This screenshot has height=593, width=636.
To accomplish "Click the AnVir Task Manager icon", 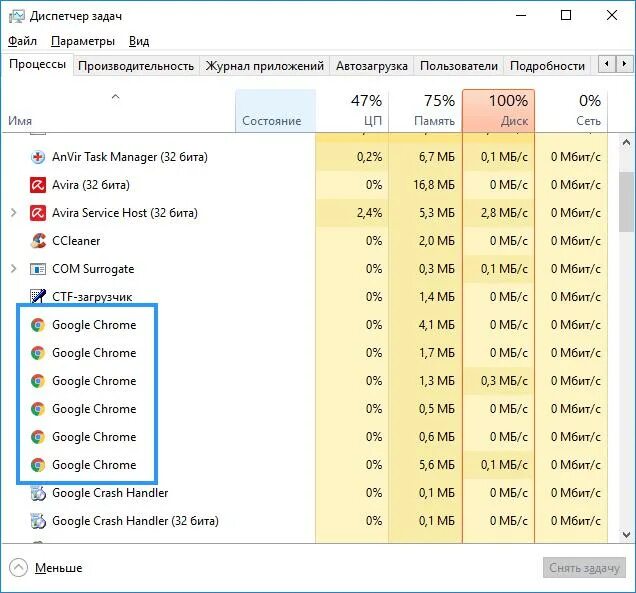I will [x=38, y=157].
